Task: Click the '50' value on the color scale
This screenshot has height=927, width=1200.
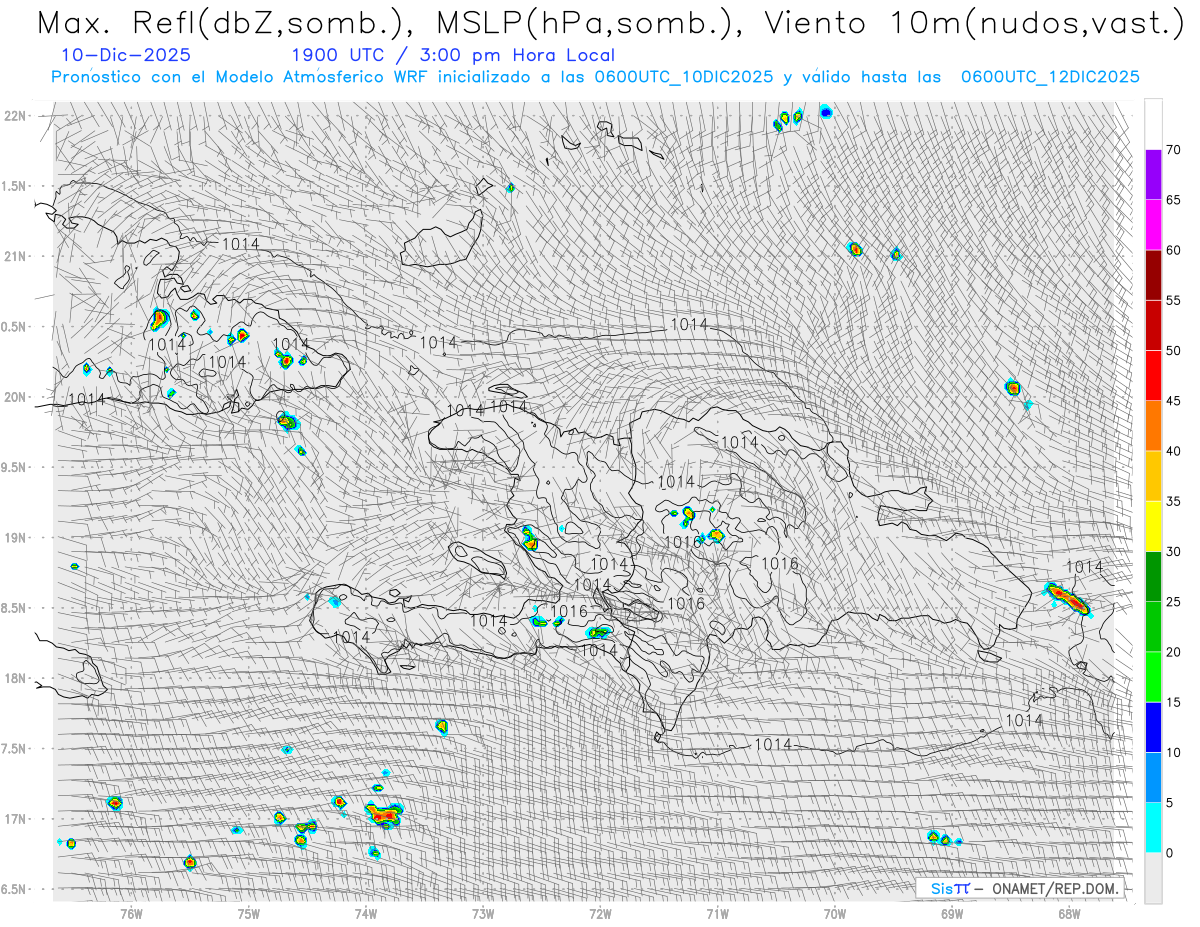Action: 1174,351
